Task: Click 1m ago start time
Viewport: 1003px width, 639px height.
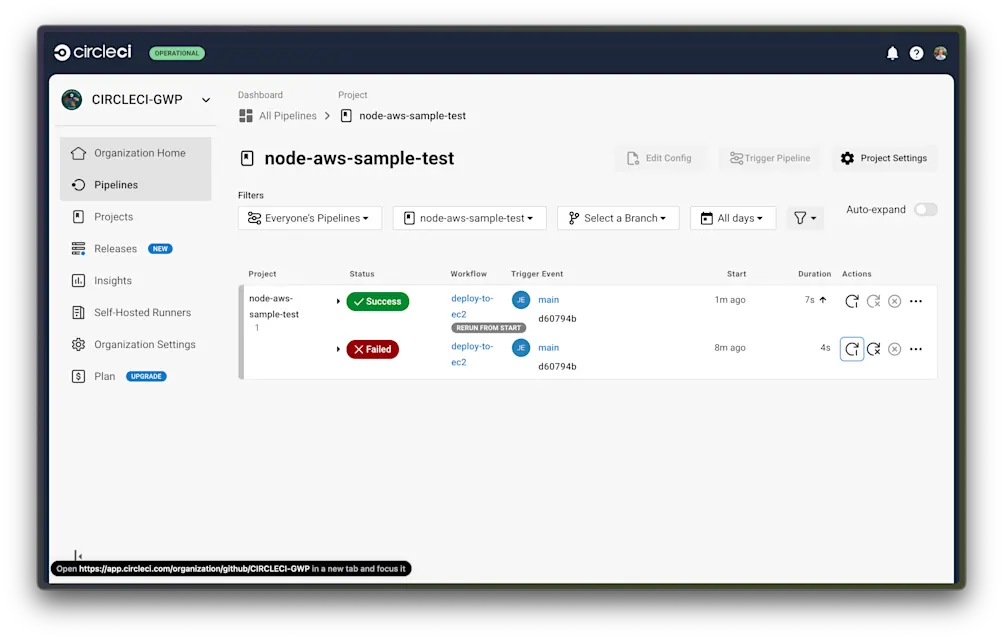Action: [730, 299]
